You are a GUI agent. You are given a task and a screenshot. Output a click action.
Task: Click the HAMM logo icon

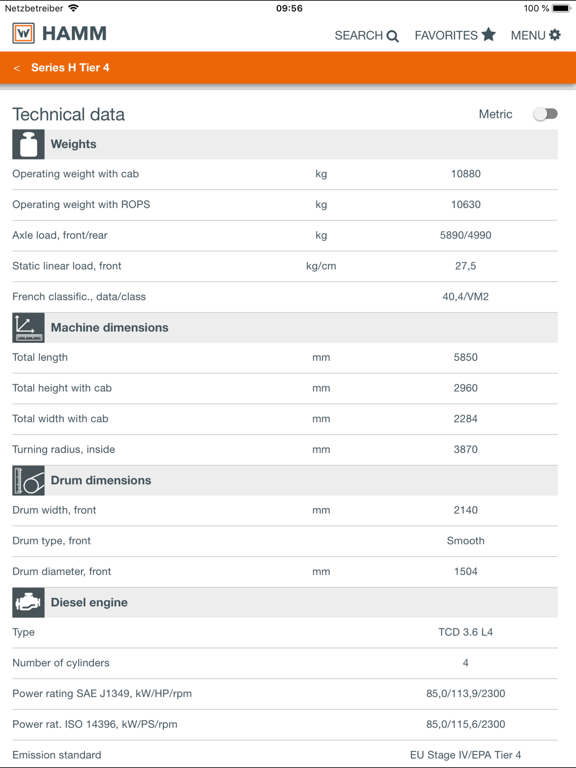coord(24,34)
